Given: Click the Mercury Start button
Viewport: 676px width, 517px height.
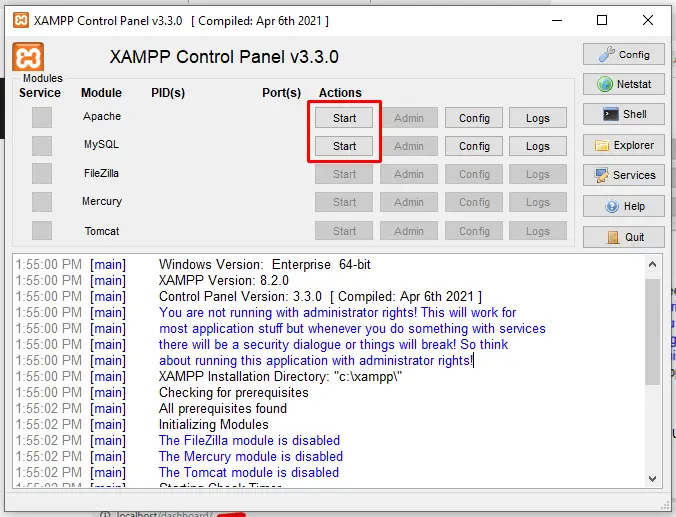Looking at the screenshot, I should point(344,202).
